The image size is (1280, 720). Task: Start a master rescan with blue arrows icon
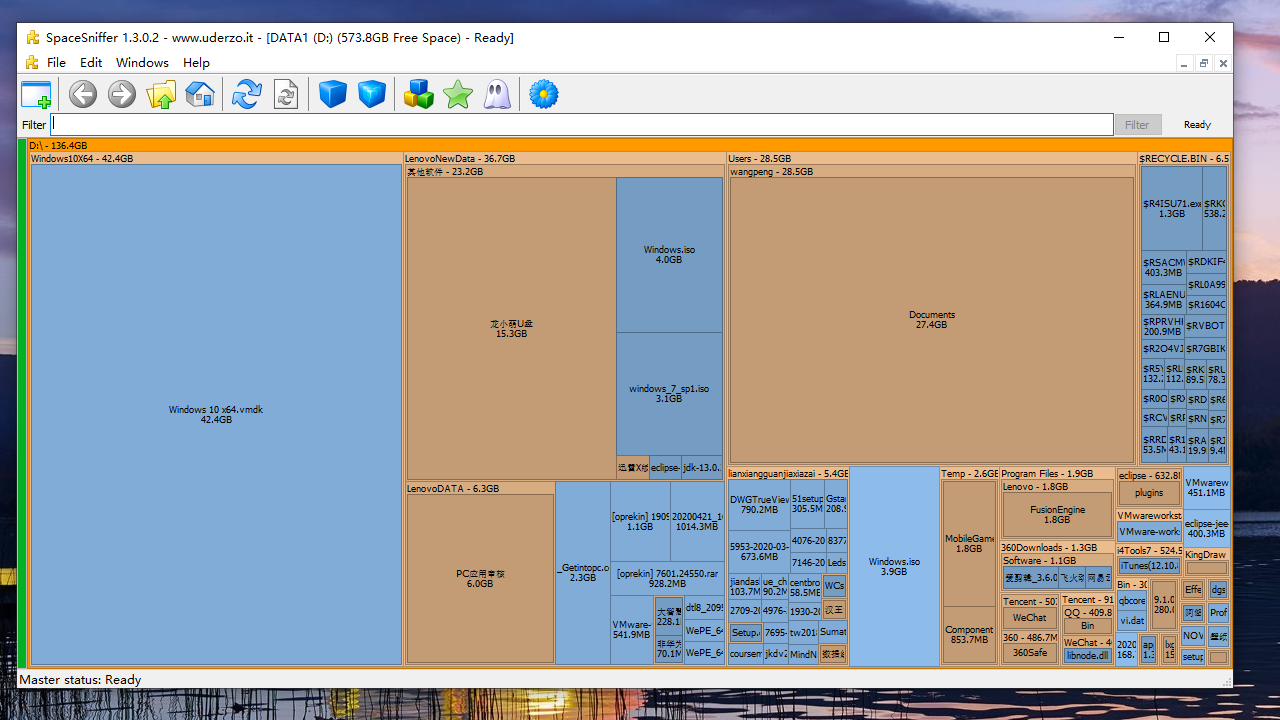[246, 95]
